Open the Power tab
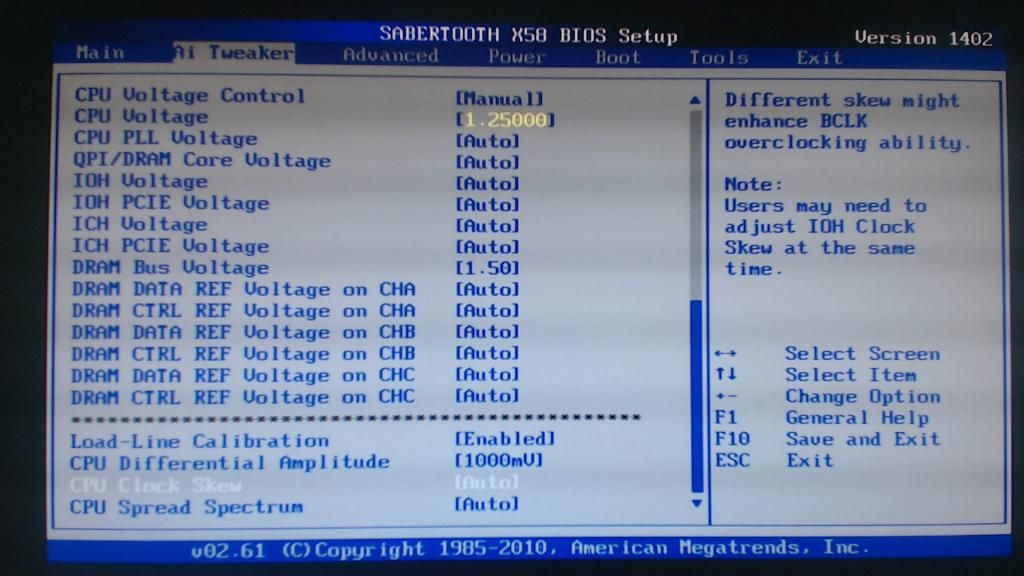The height and width of the screenshot is (576, 1024). 516,57
